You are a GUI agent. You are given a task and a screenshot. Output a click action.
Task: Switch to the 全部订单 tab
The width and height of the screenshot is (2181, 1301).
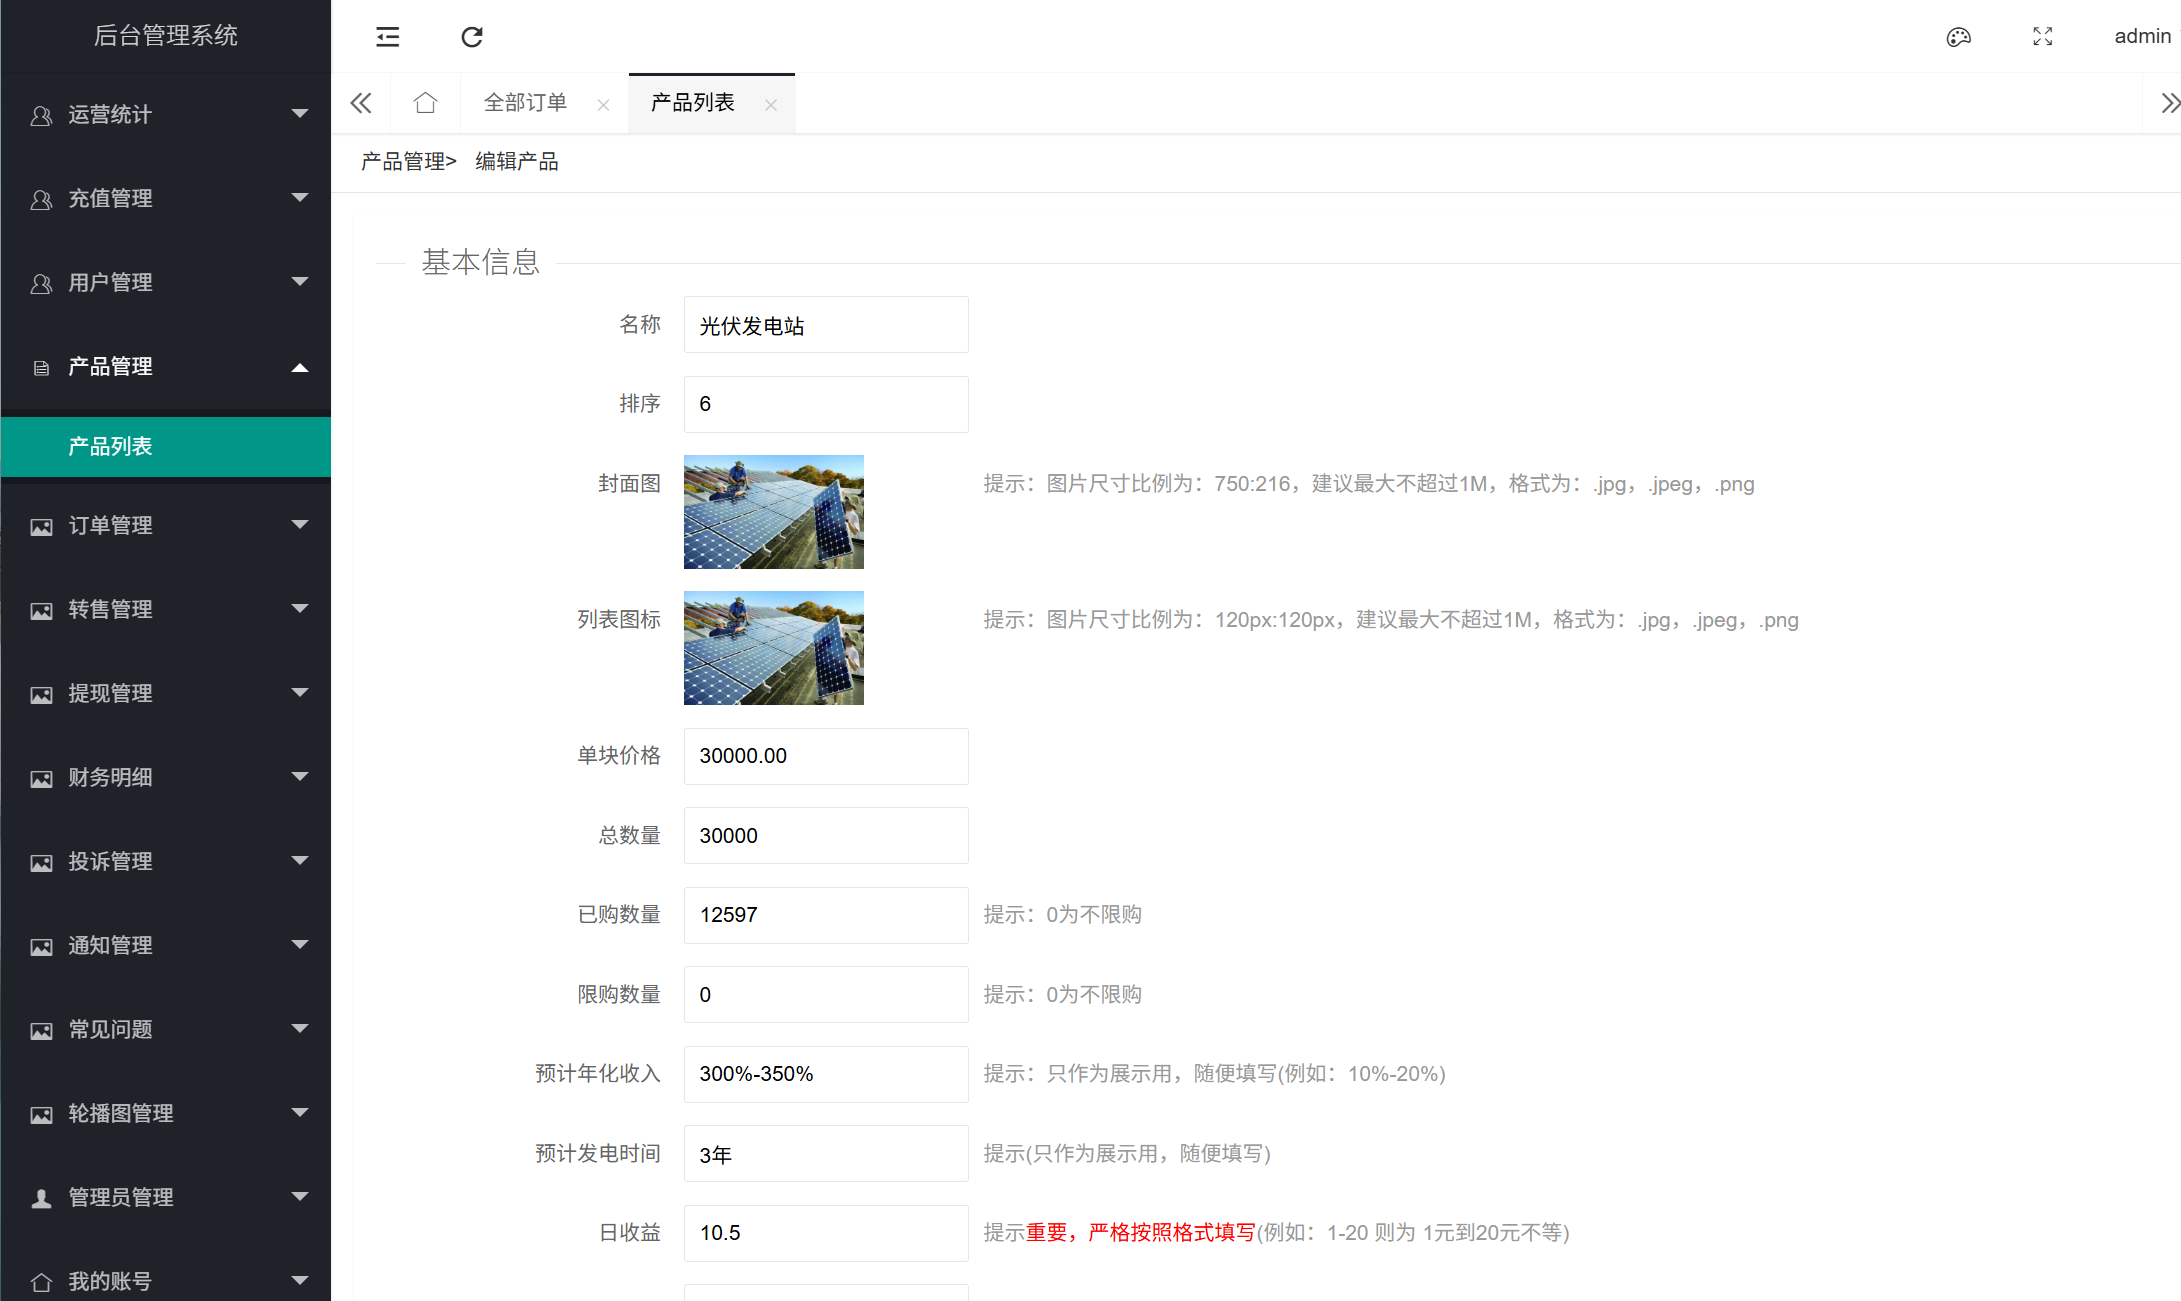coord(525,103)
